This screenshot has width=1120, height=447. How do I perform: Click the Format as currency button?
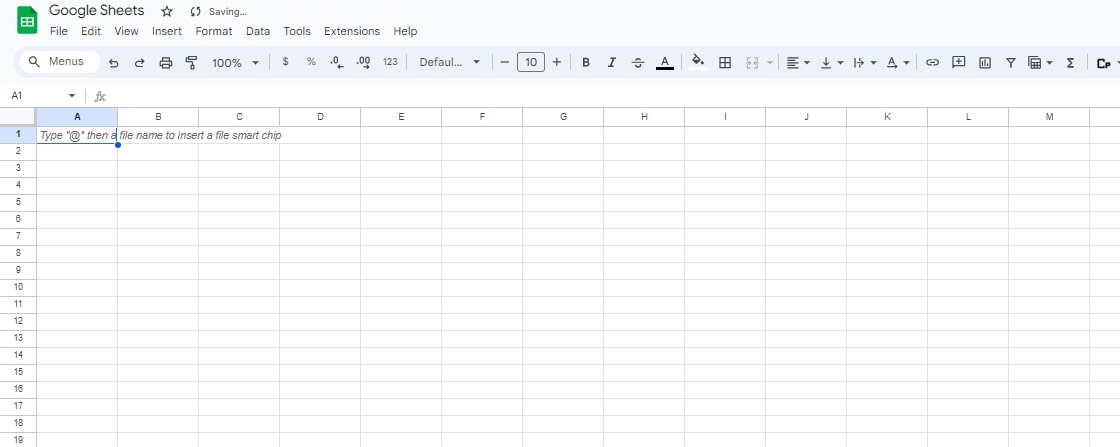pyautogui.click(x=286, y=62)
